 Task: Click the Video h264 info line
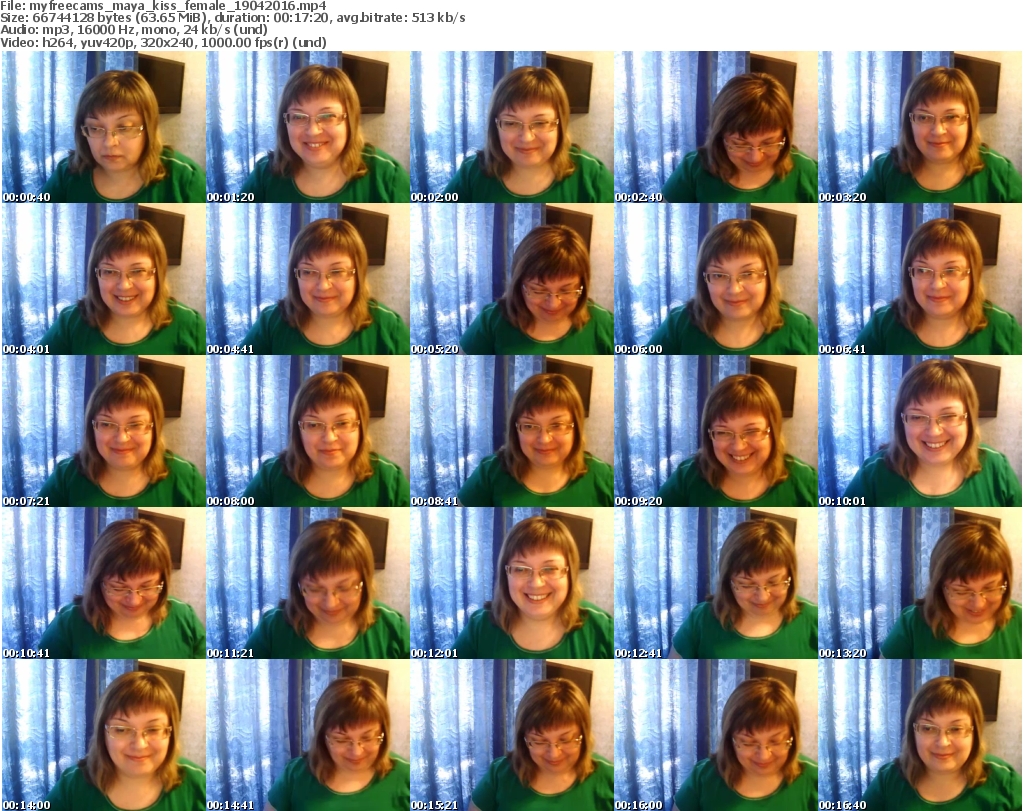(x=163, y=42)
